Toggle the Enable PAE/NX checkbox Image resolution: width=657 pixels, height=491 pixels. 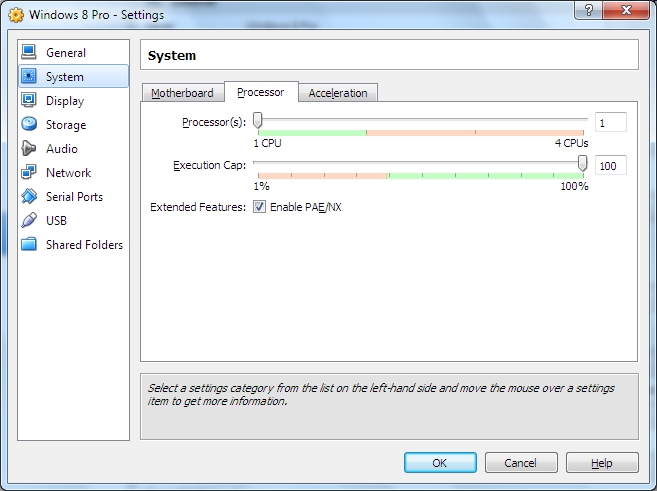[x=259, y=207]
